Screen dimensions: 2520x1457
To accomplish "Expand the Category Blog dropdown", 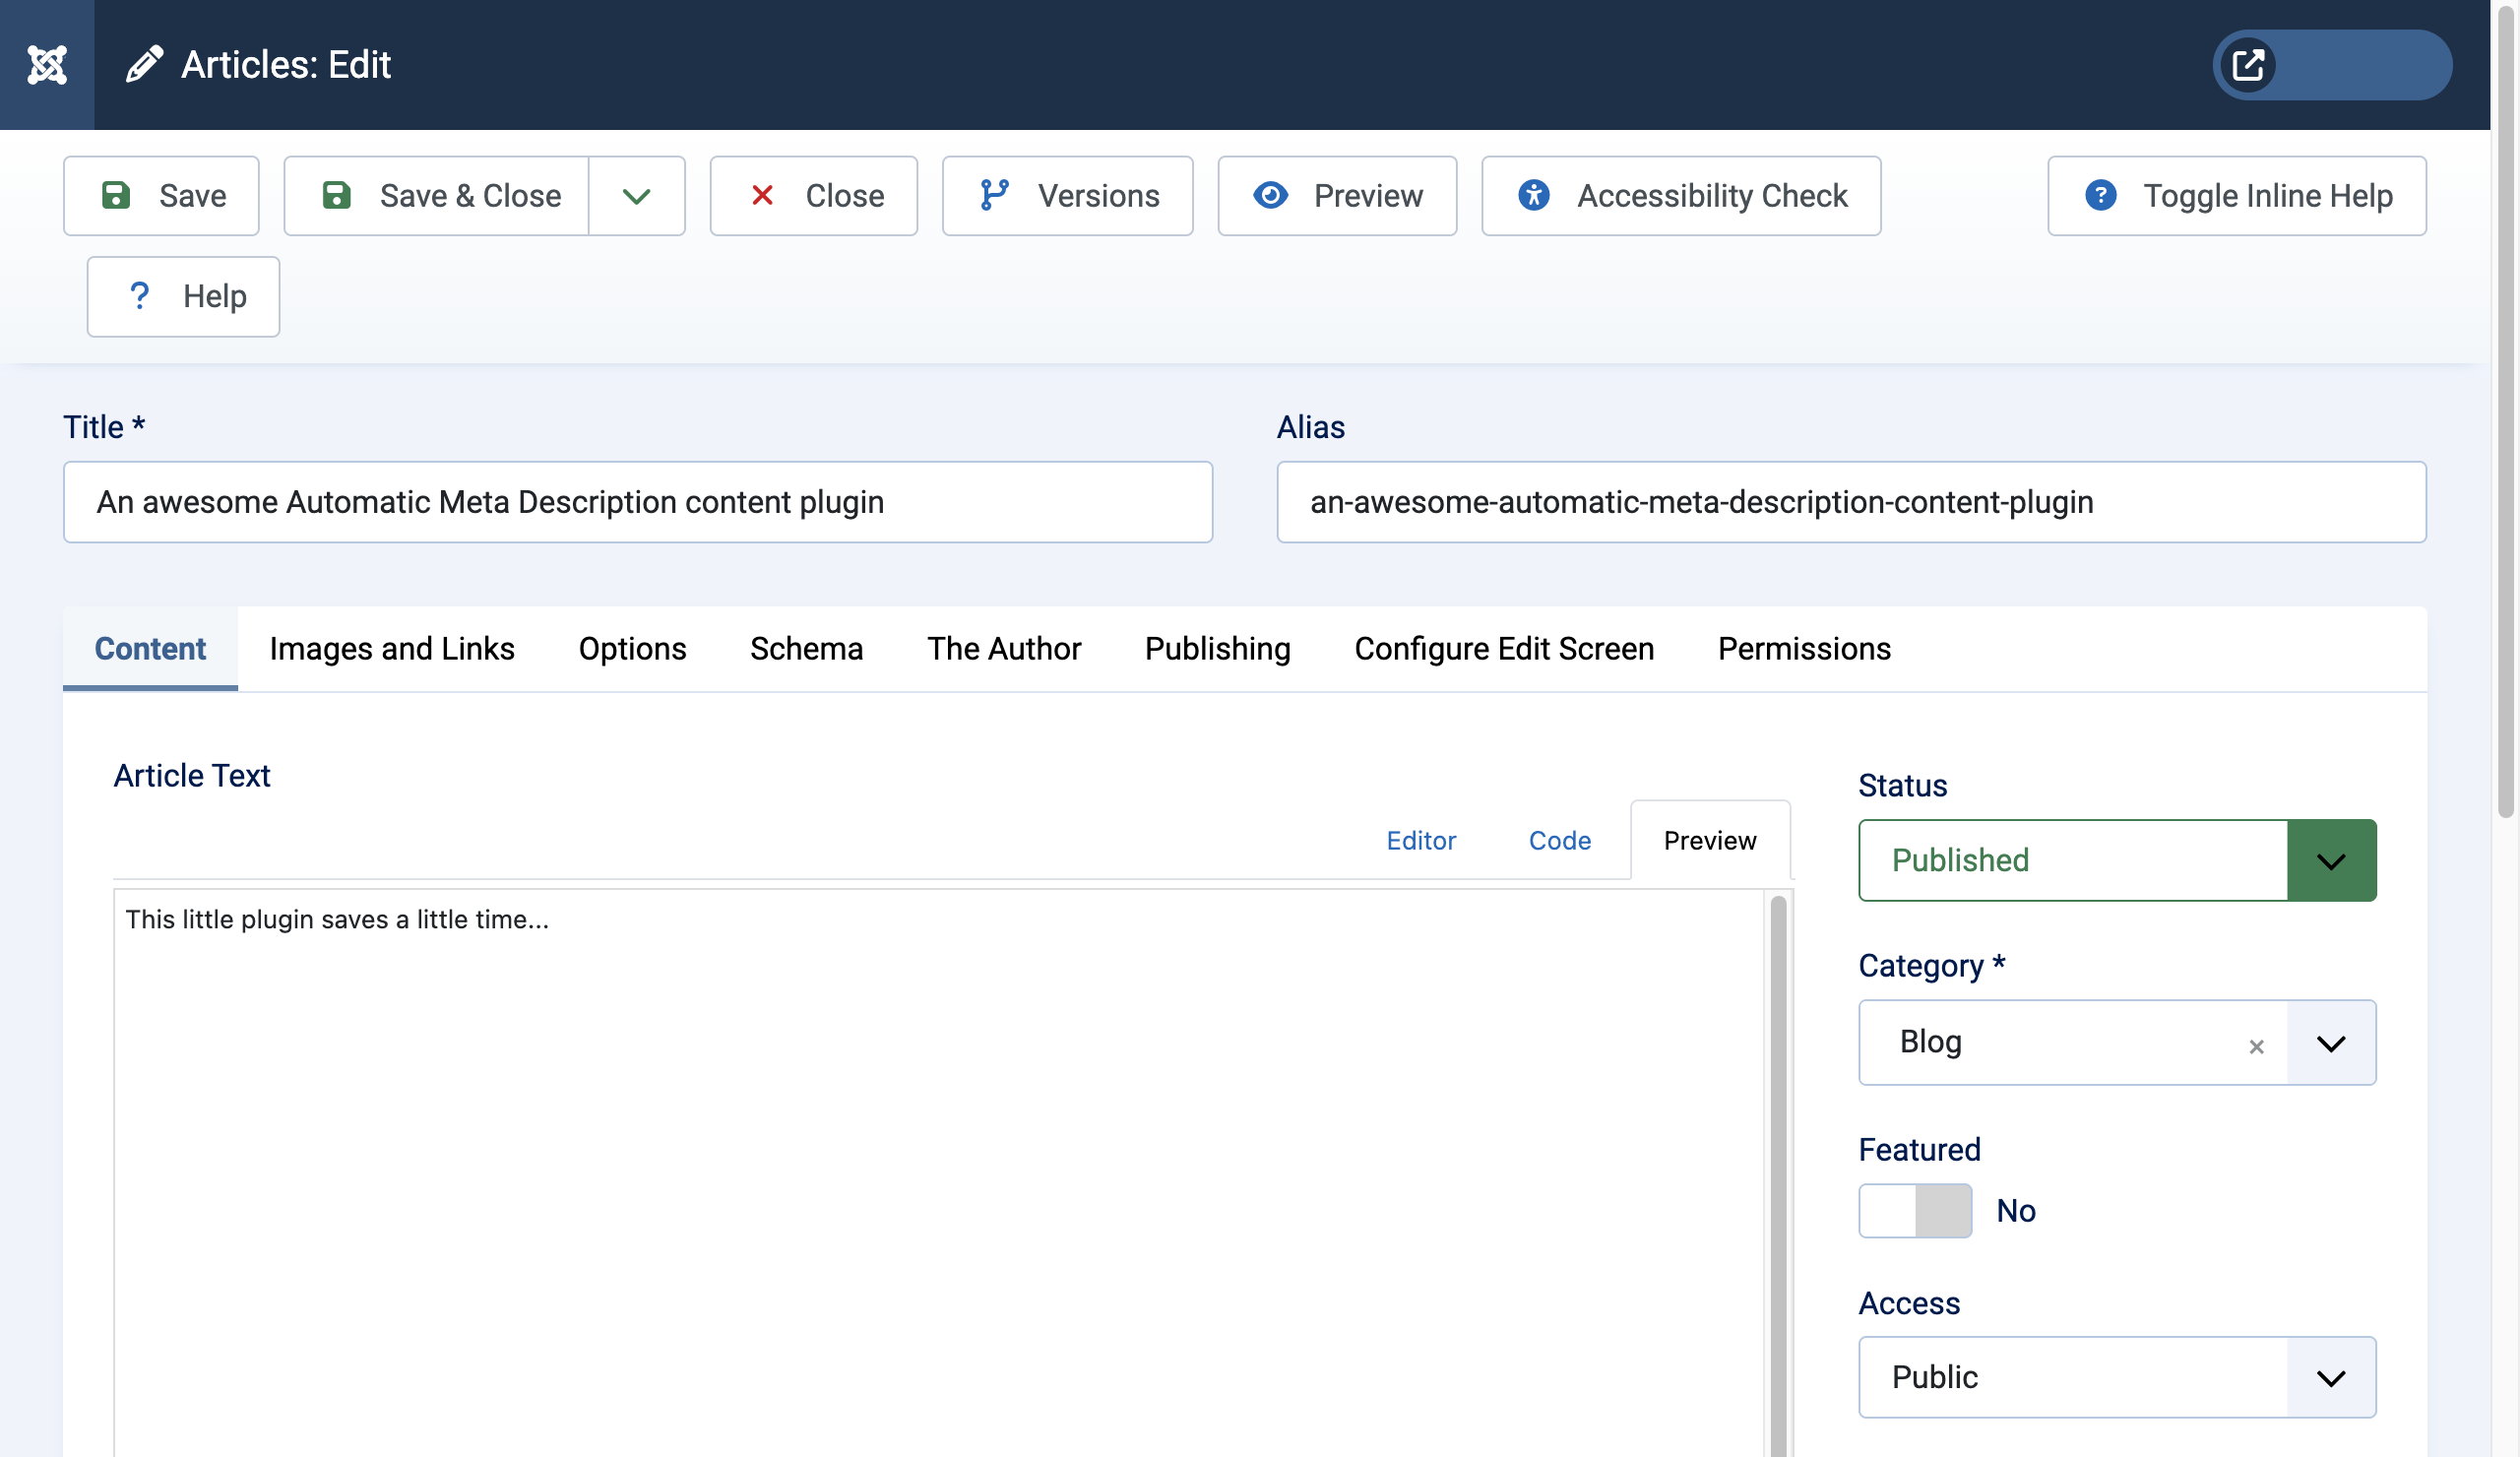I will click(x=2331, y=1043).
